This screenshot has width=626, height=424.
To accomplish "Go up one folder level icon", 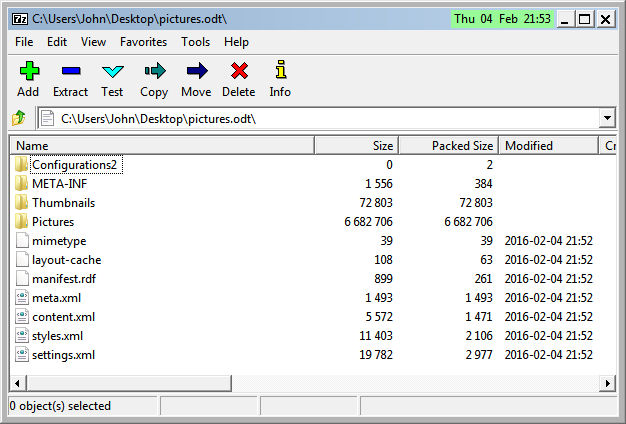I will [x=19, y=118].
